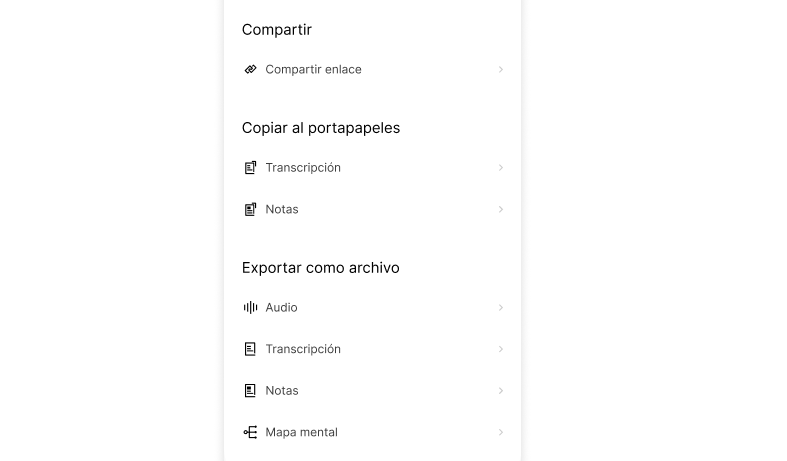
Task: Choose Notas label under Copiar al portapapeles
Action: coord(282,210)
